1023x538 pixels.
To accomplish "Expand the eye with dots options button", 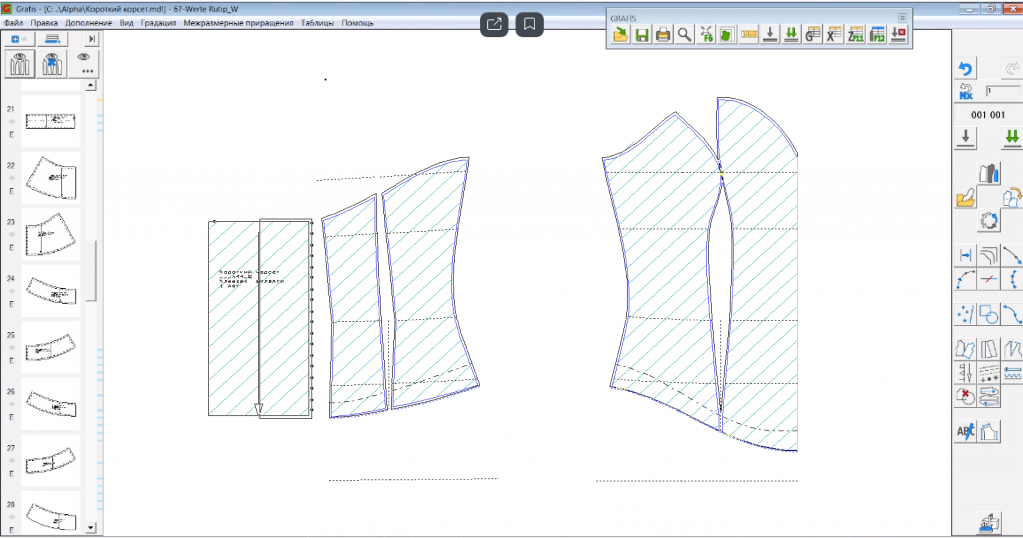I will [85, 63].
